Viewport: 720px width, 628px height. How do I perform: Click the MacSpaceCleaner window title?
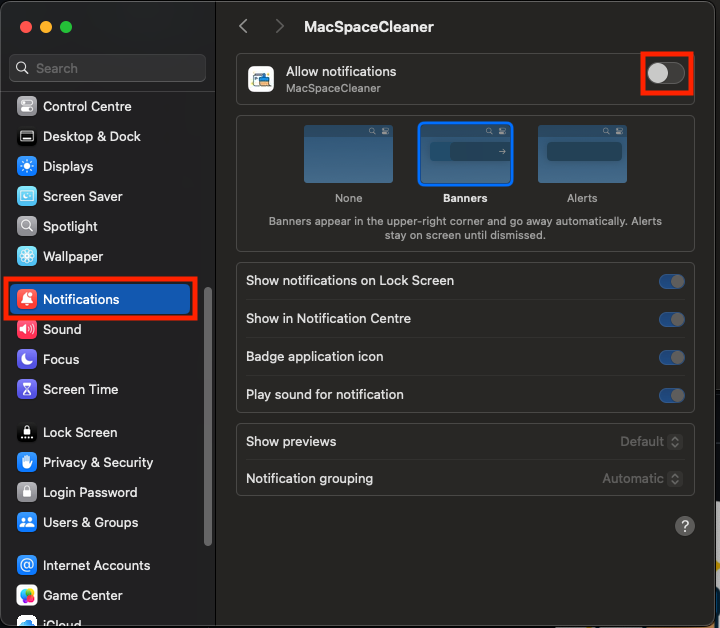369,27
